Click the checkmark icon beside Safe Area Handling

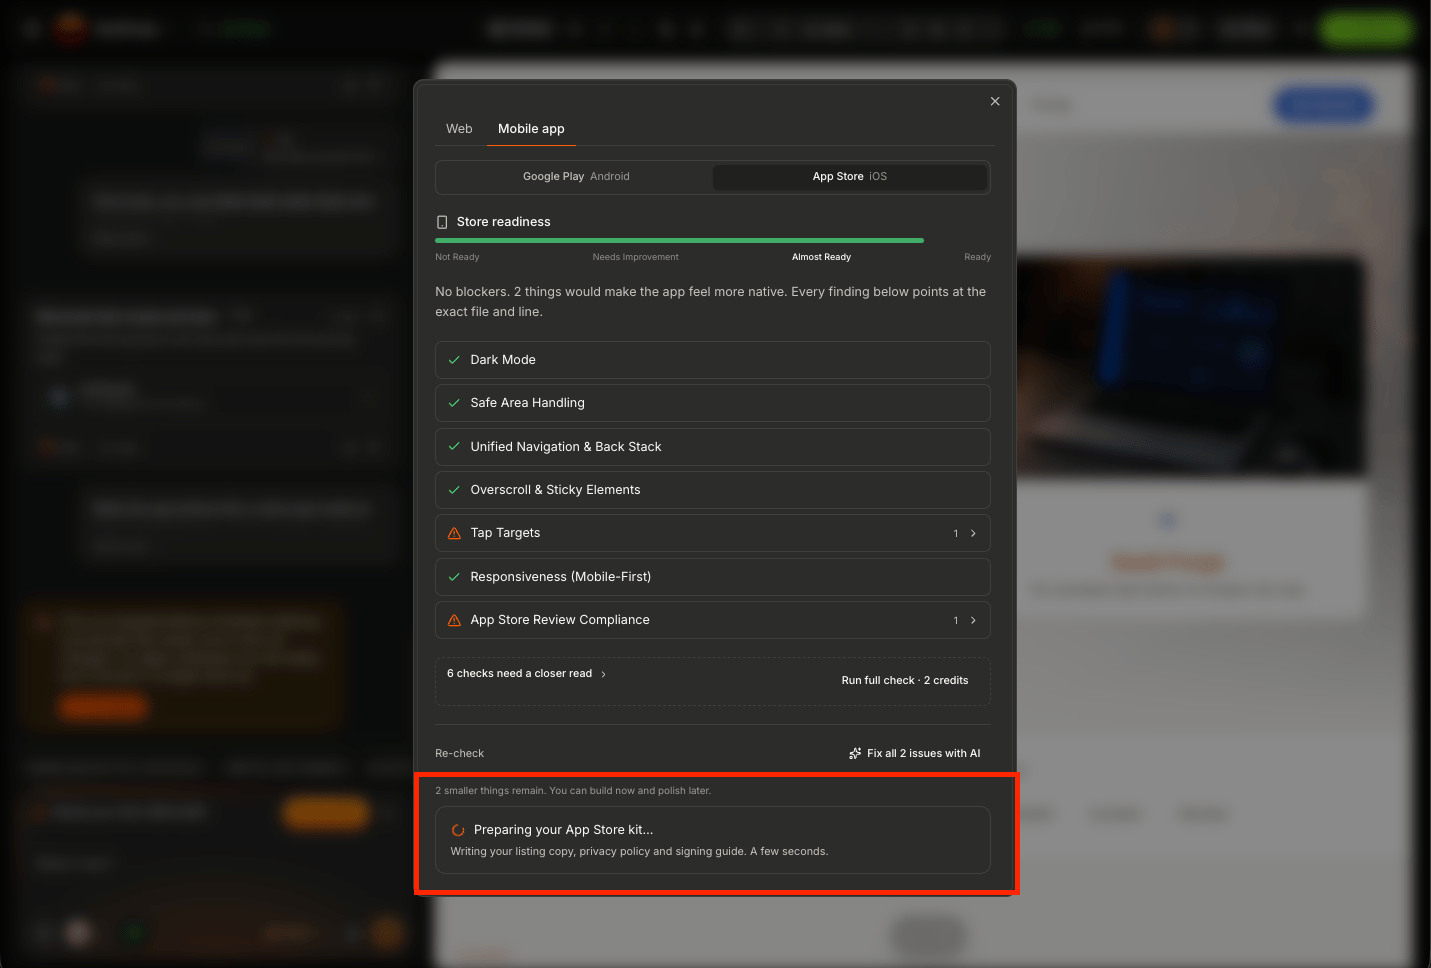click(x=454, y=403)
